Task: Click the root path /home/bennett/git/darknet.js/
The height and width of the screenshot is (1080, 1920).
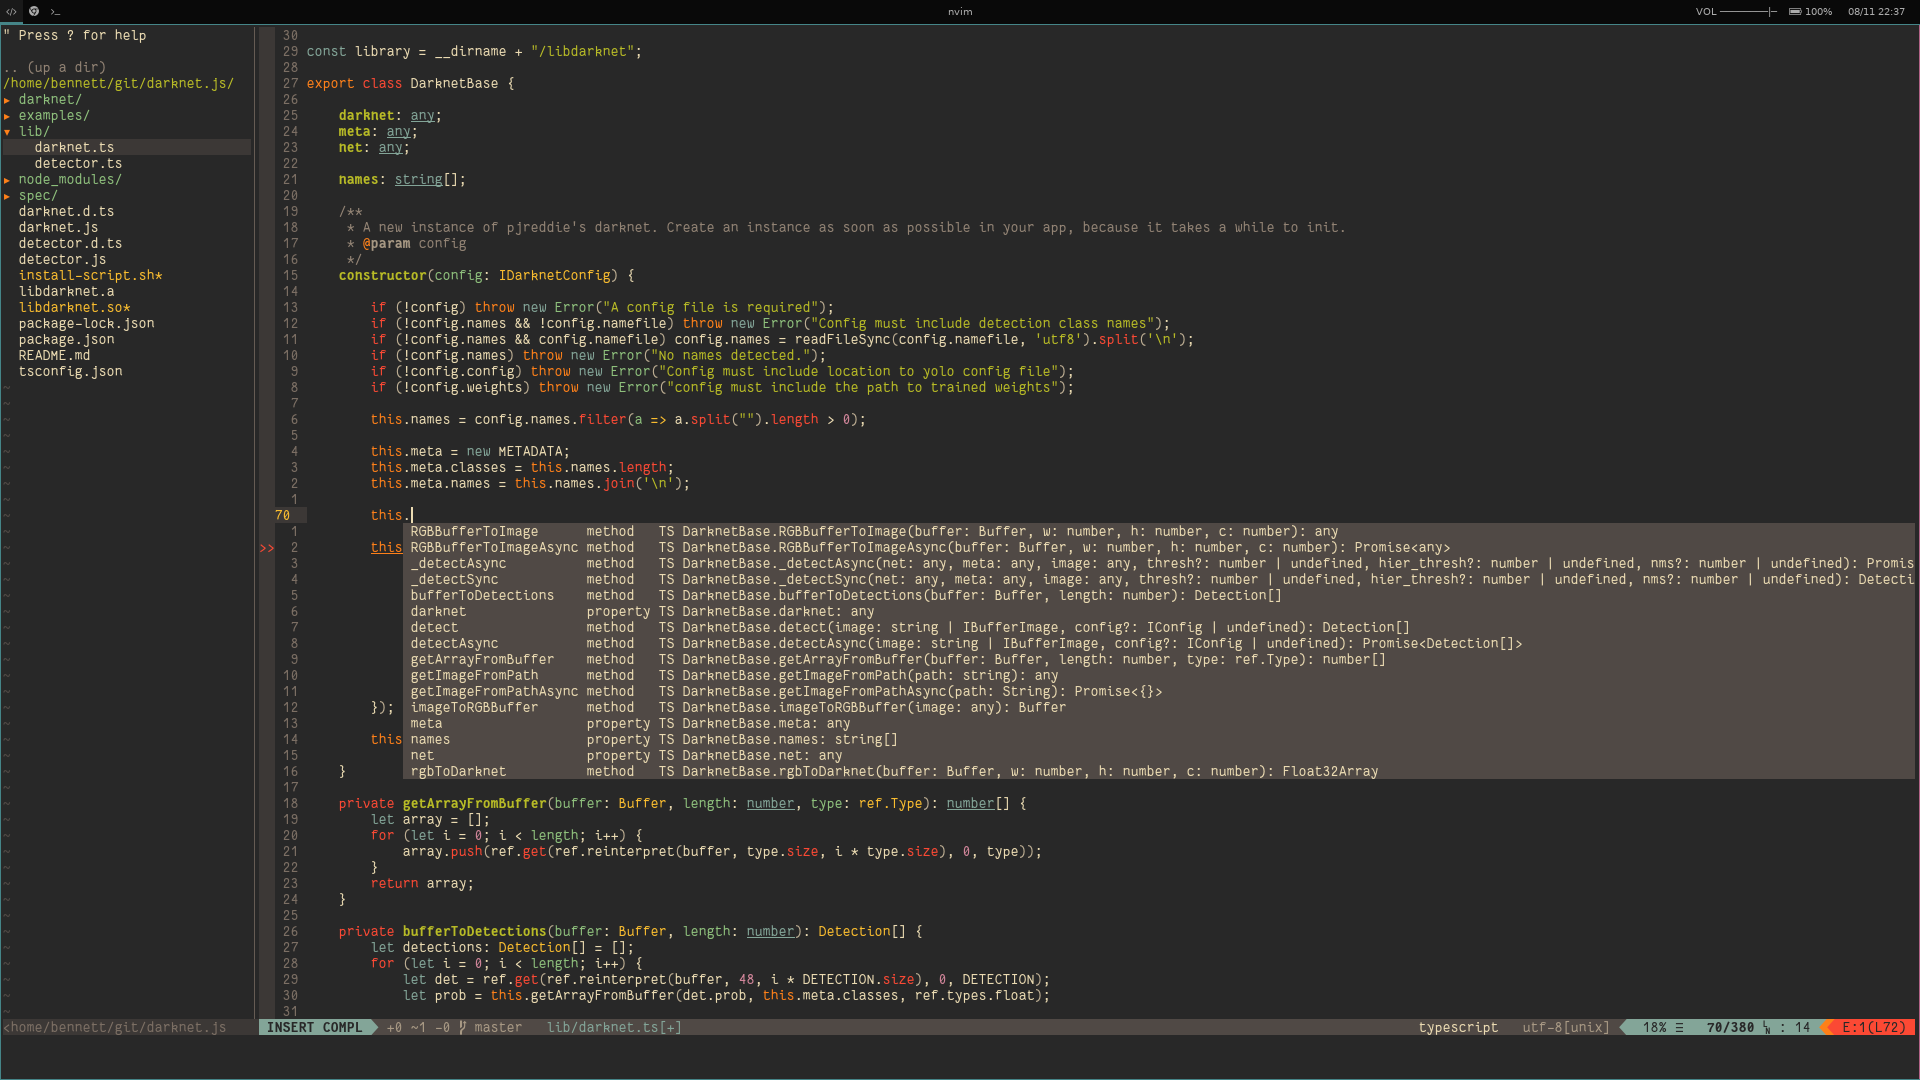Action: tap(118, 83)
